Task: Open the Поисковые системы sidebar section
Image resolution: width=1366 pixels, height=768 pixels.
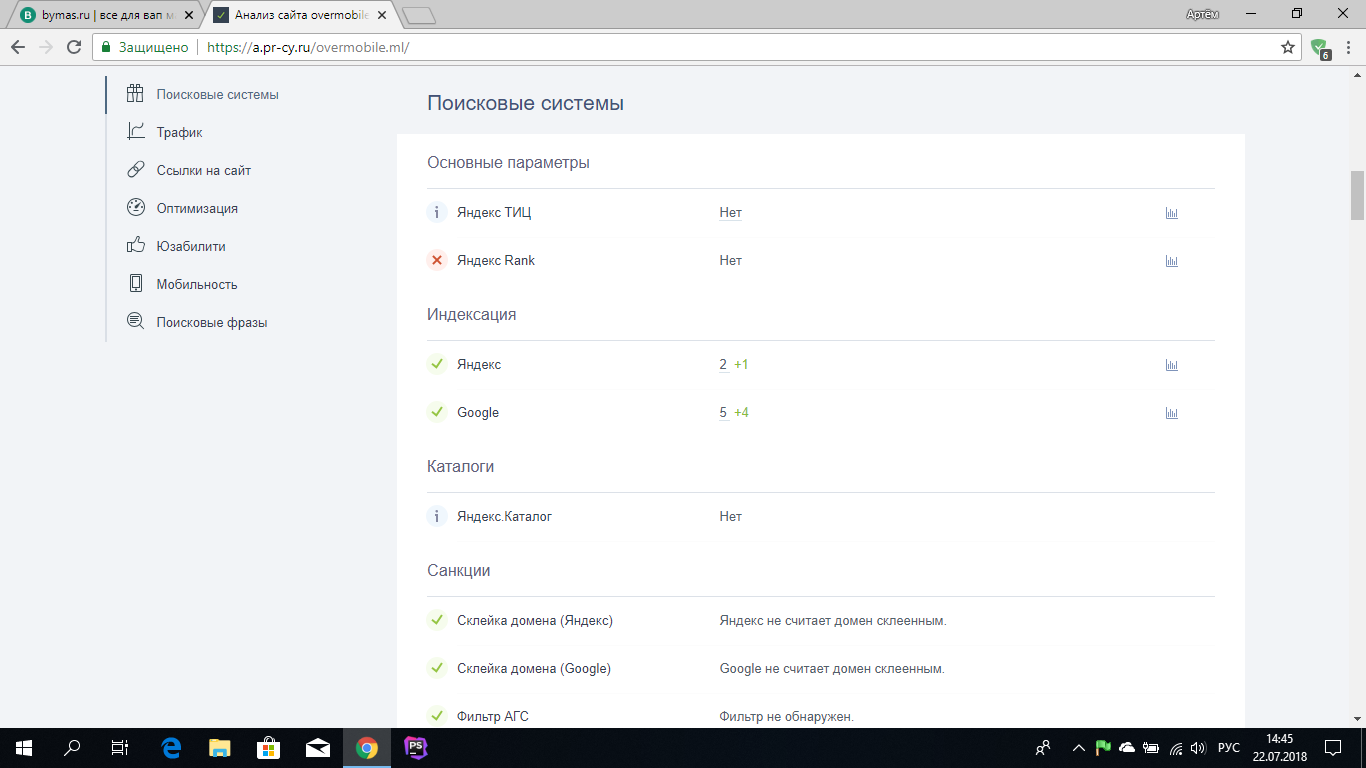Action: point(217,94)
